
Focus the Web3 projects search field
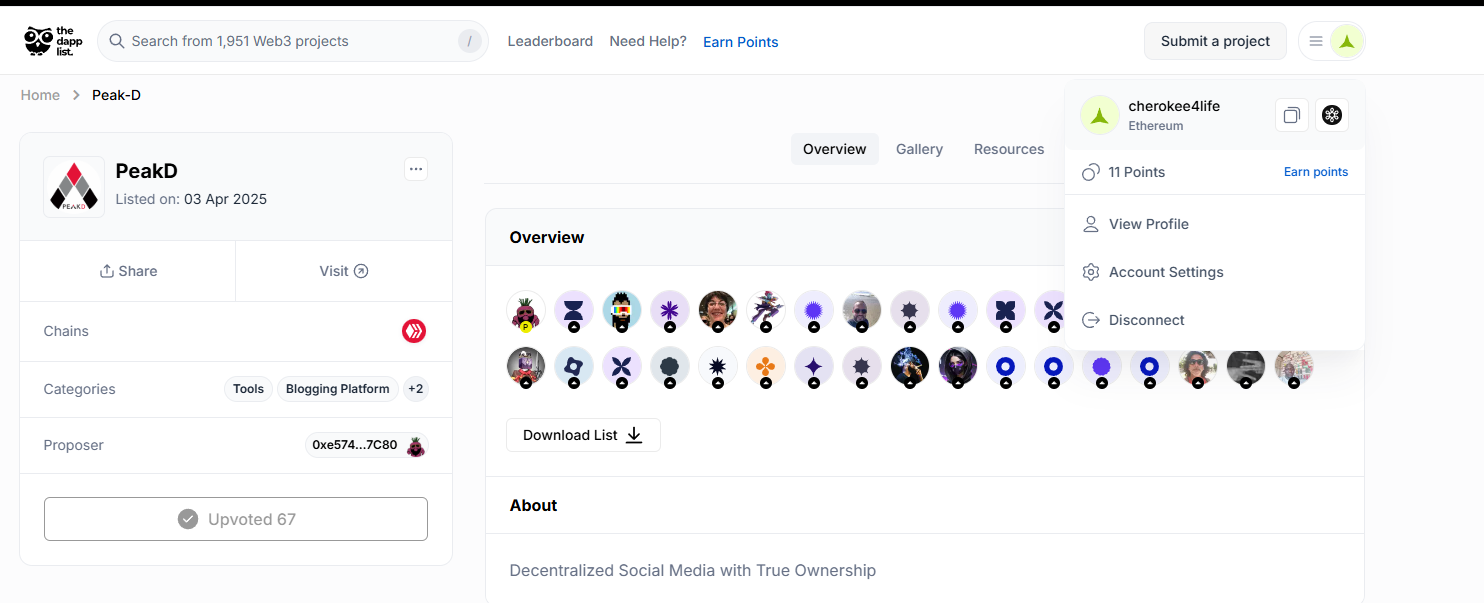click(293, 41)
